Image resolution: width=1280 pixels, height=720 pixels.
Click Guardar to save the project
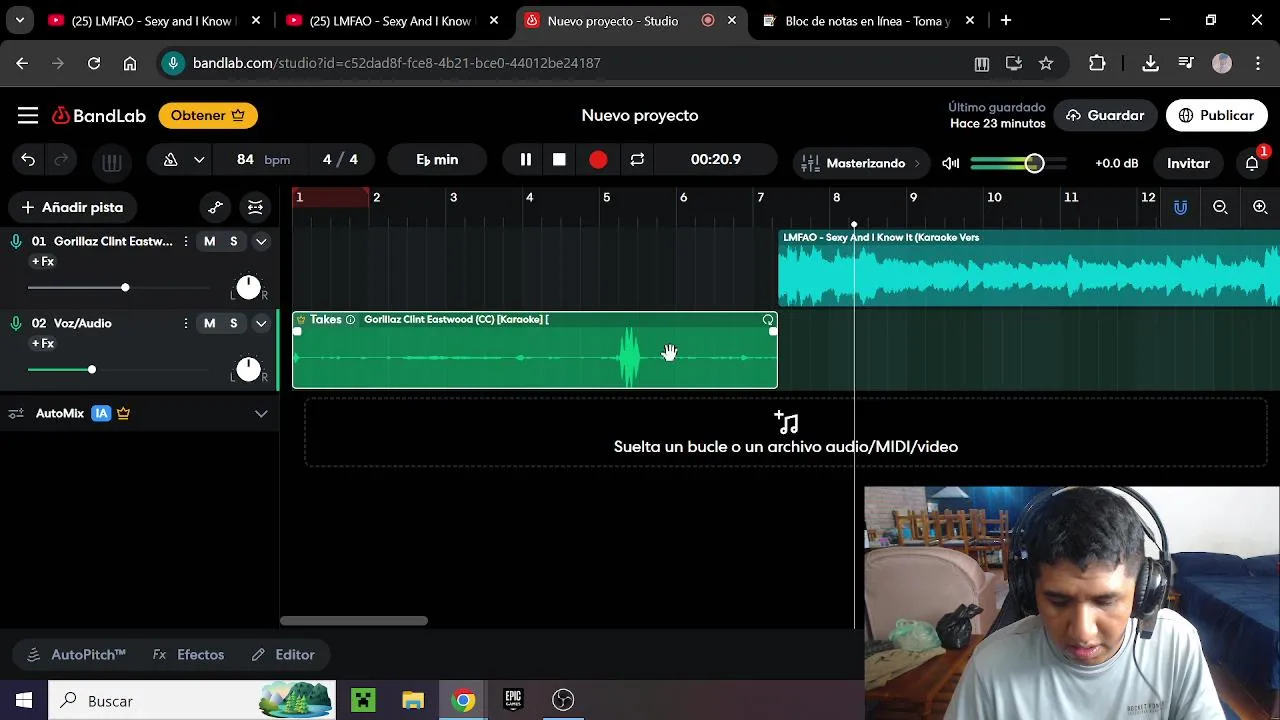[1105, 116]
